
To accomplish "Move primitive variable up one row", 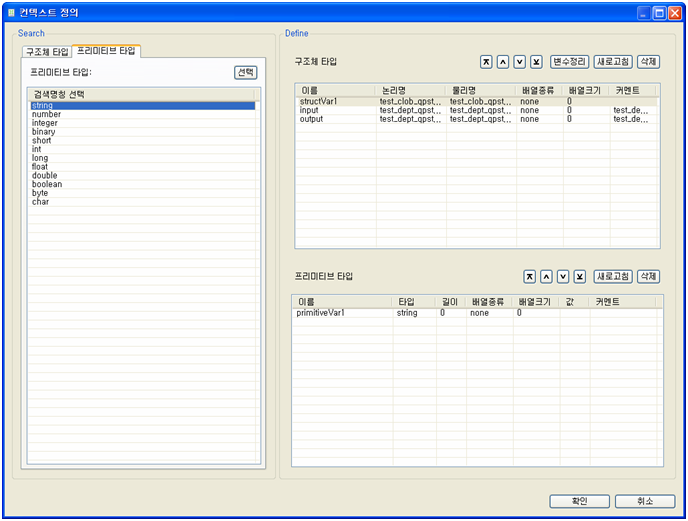I will click(546, 277).
